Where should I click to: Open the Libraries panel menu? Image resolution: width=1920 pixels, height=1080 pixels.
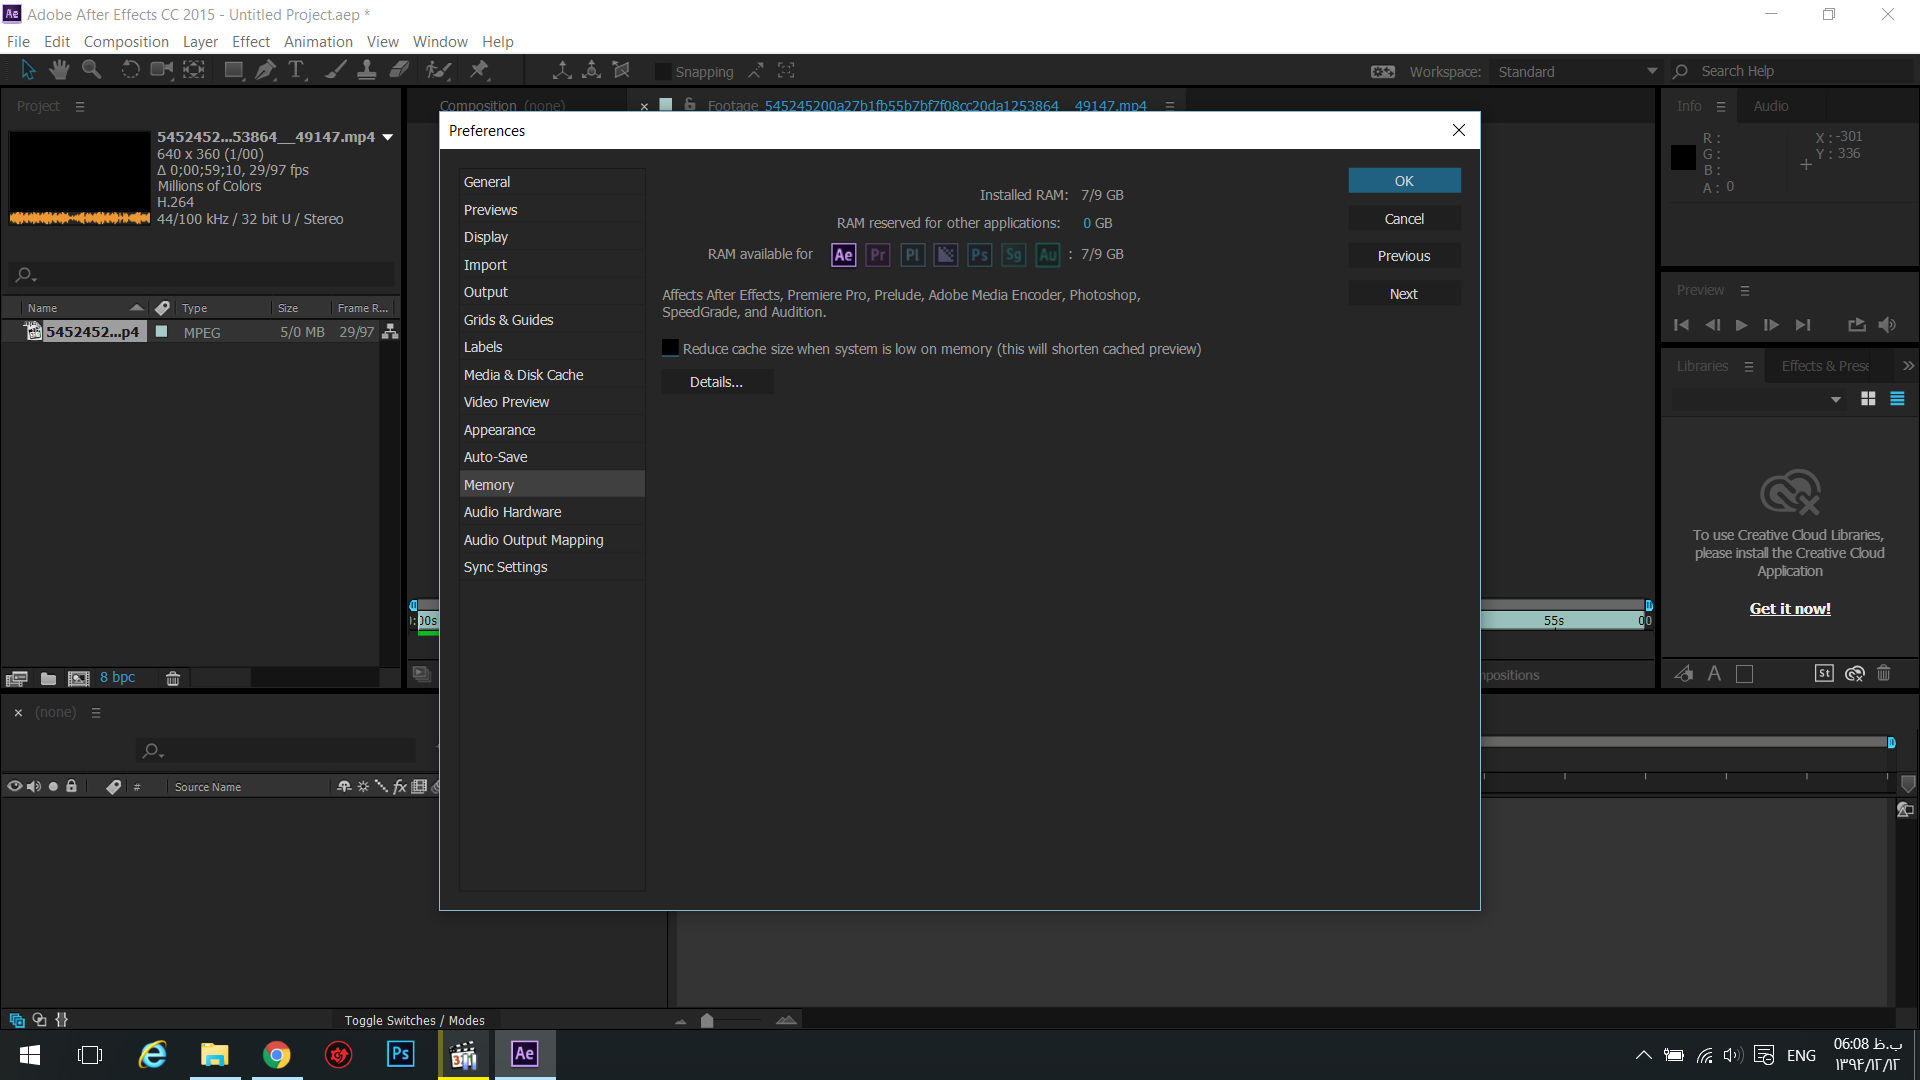coord(1749,367)
